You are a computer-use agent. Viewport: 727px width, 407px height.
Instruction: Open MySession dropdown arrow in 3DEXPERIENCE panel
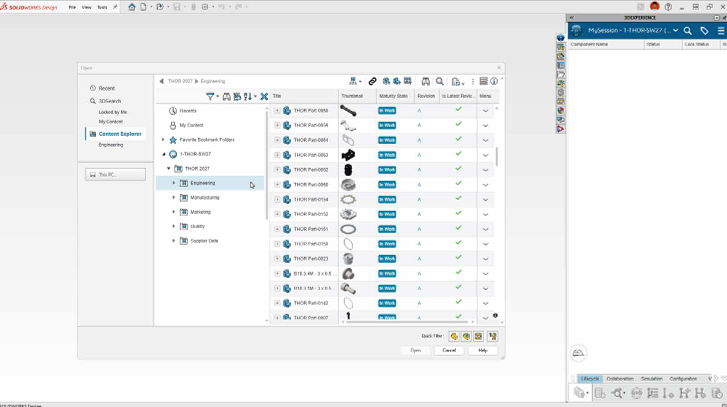point(676,31)
